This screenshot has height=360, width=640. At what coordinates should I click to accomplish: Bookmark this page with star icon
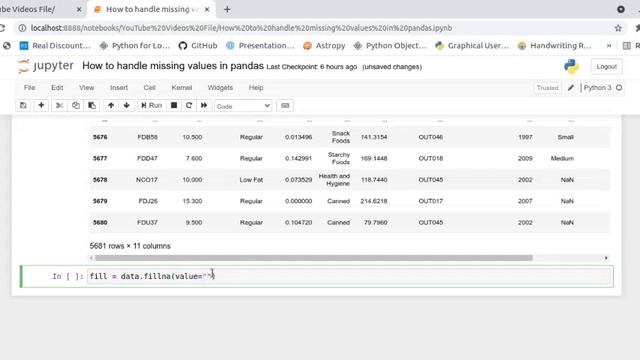[618, 28]
